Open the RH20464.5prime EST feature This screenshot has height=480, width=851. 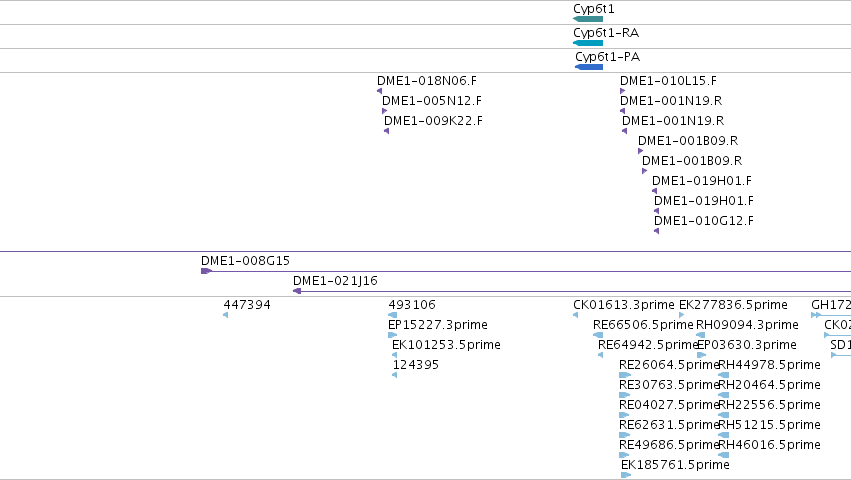723,395
